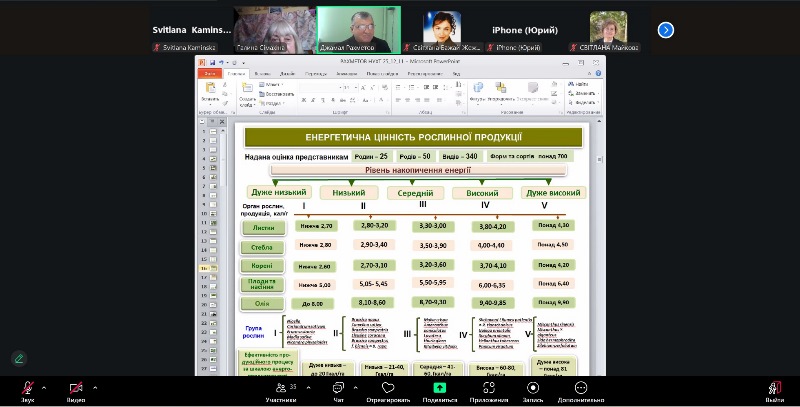Screen dimensions: 800x407
Task: Toggle underline Ч formatting
Action: click(322, 100)
